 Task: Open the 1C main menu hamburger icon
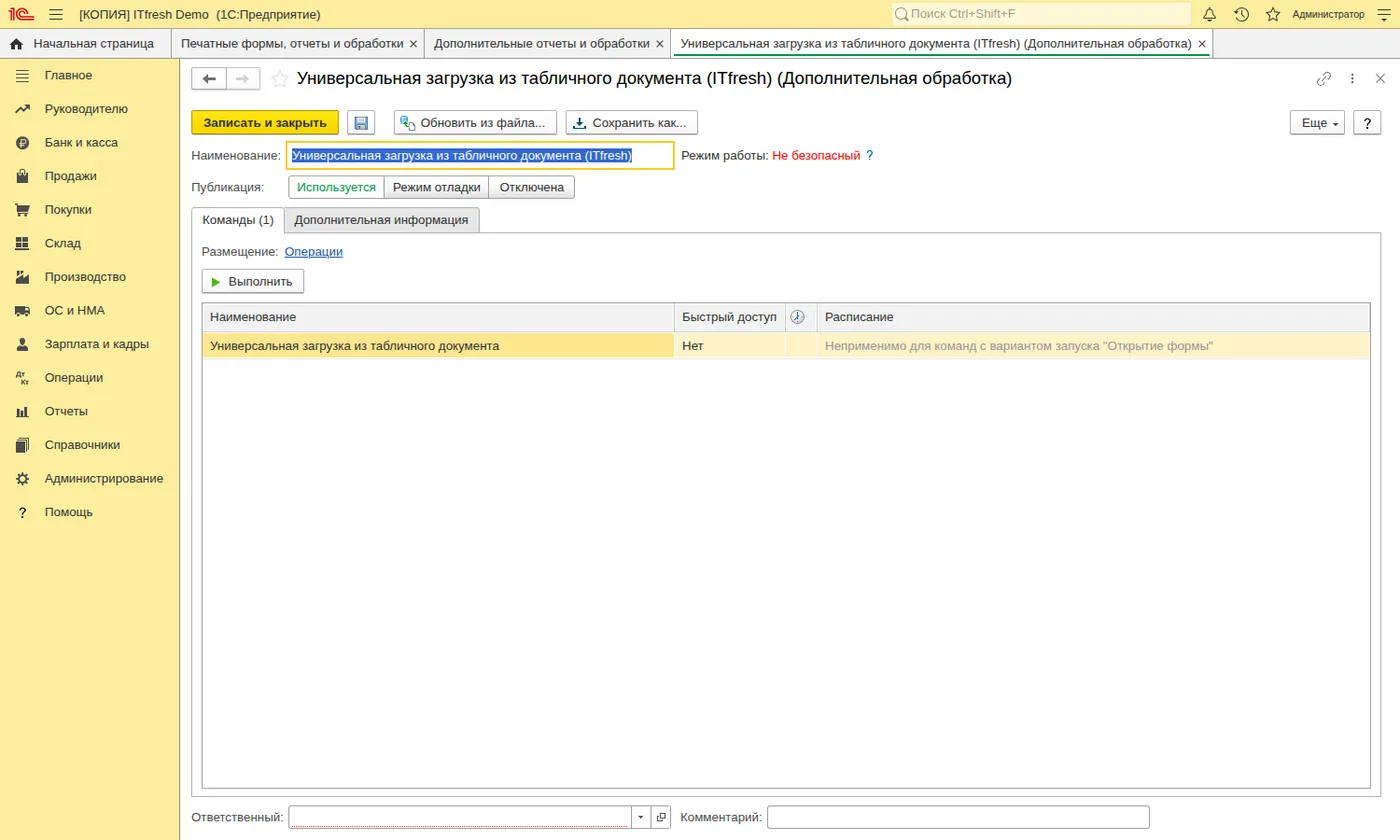56,14
